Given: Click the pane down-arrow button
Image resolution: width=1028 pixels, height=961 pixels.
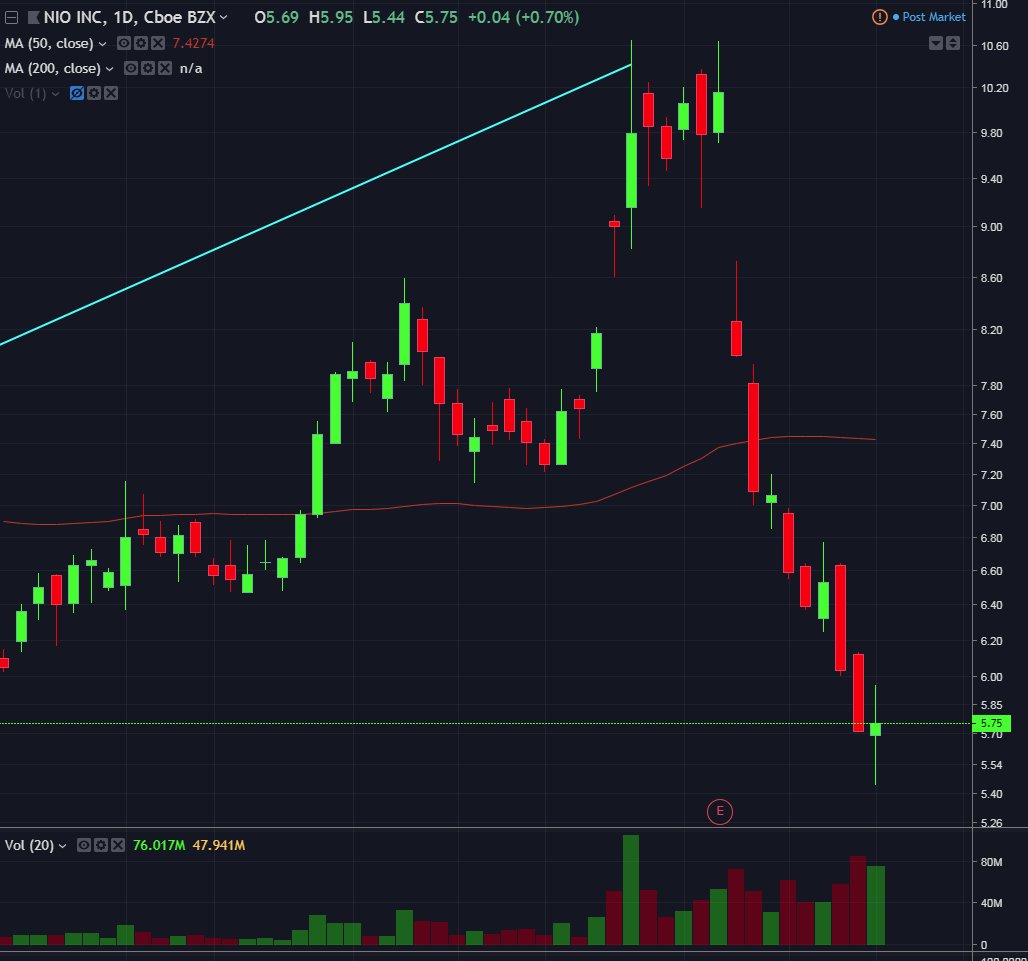Looking at the screenshot, I should coord(936,43).
